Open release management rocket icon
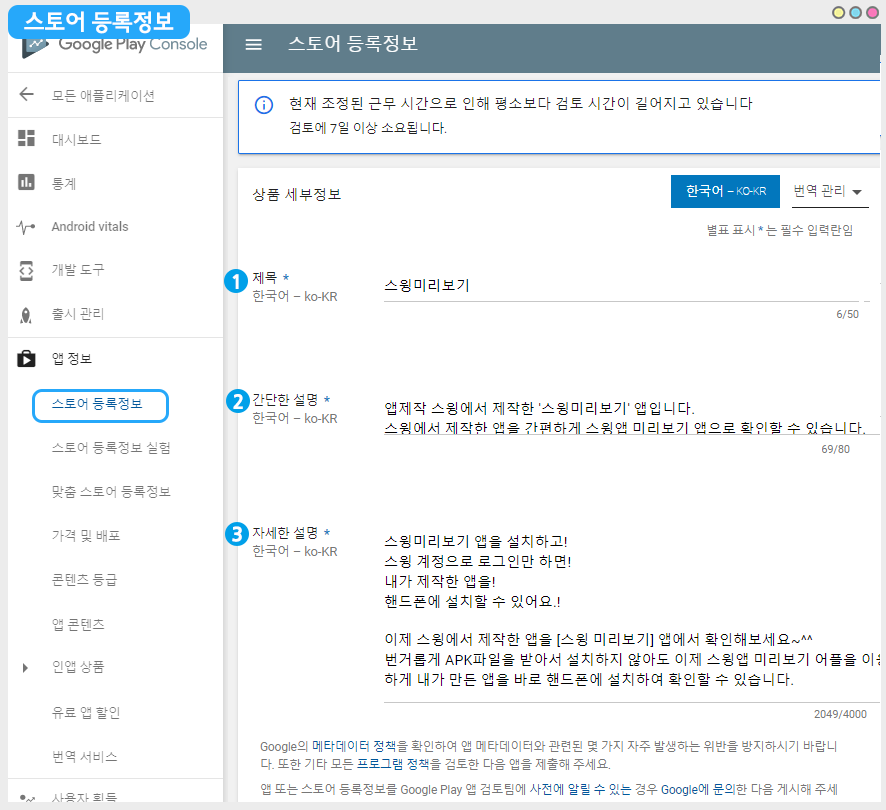This screenshot has width=886, height=810. 27,314
